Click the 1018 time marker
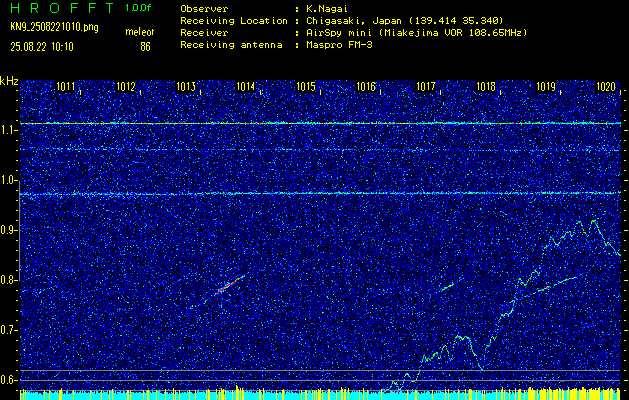Viewport: 629px width, 400px height. (x=486, y=87)
